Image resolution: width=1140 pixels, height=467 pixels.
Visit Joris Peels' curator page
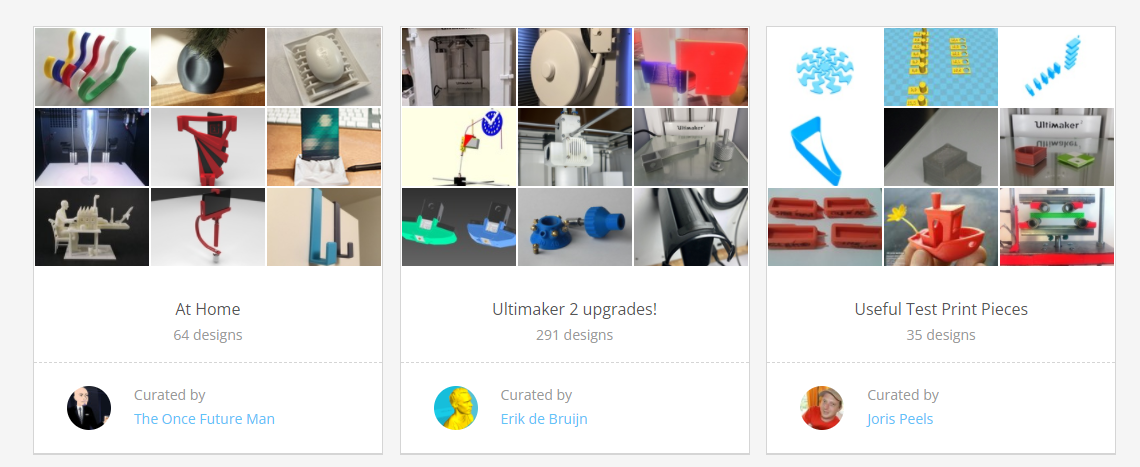coord(900,419)
